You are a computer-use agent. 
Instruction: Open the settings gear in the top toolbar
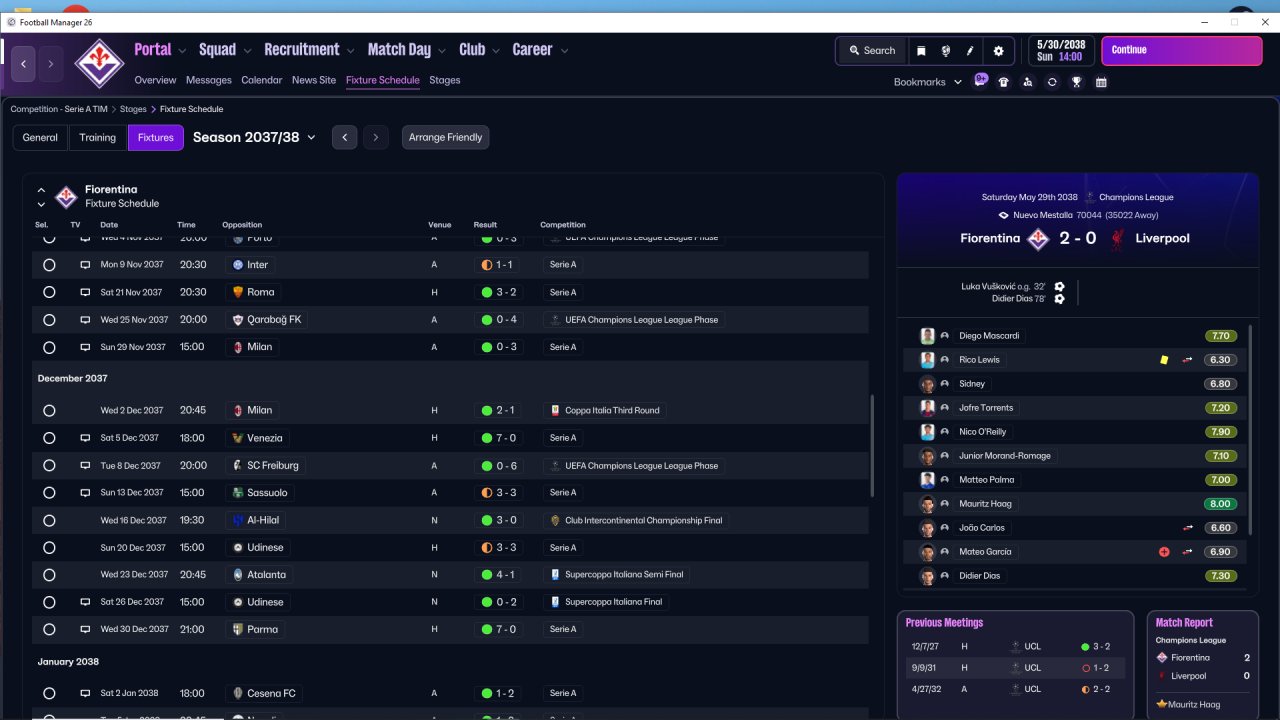[x=998, y=51]
